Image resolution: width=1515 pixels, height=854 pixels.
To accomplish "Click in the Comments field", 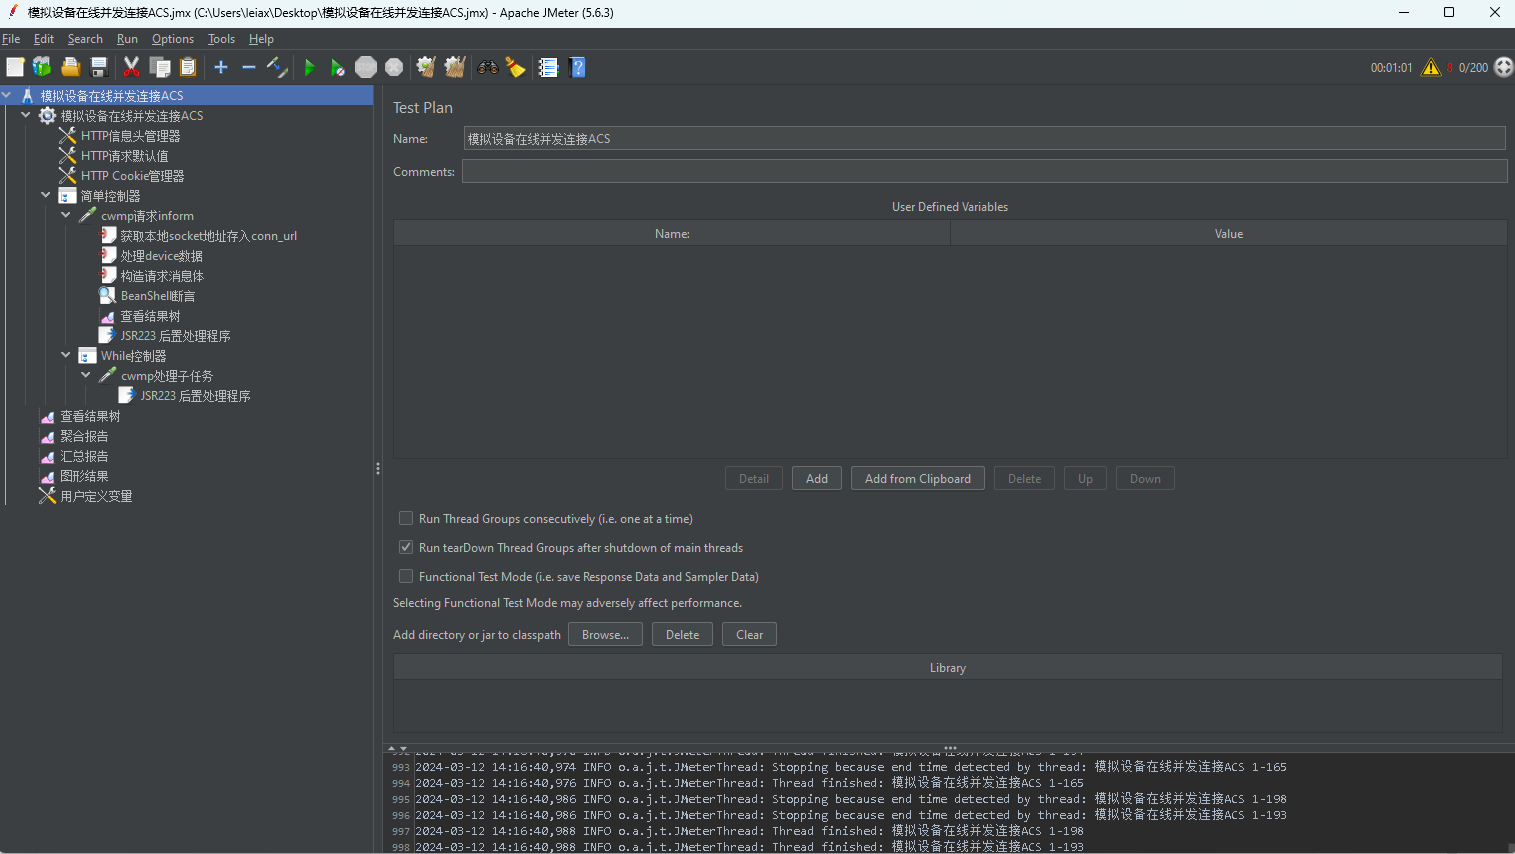I will [x=984, y=171].
